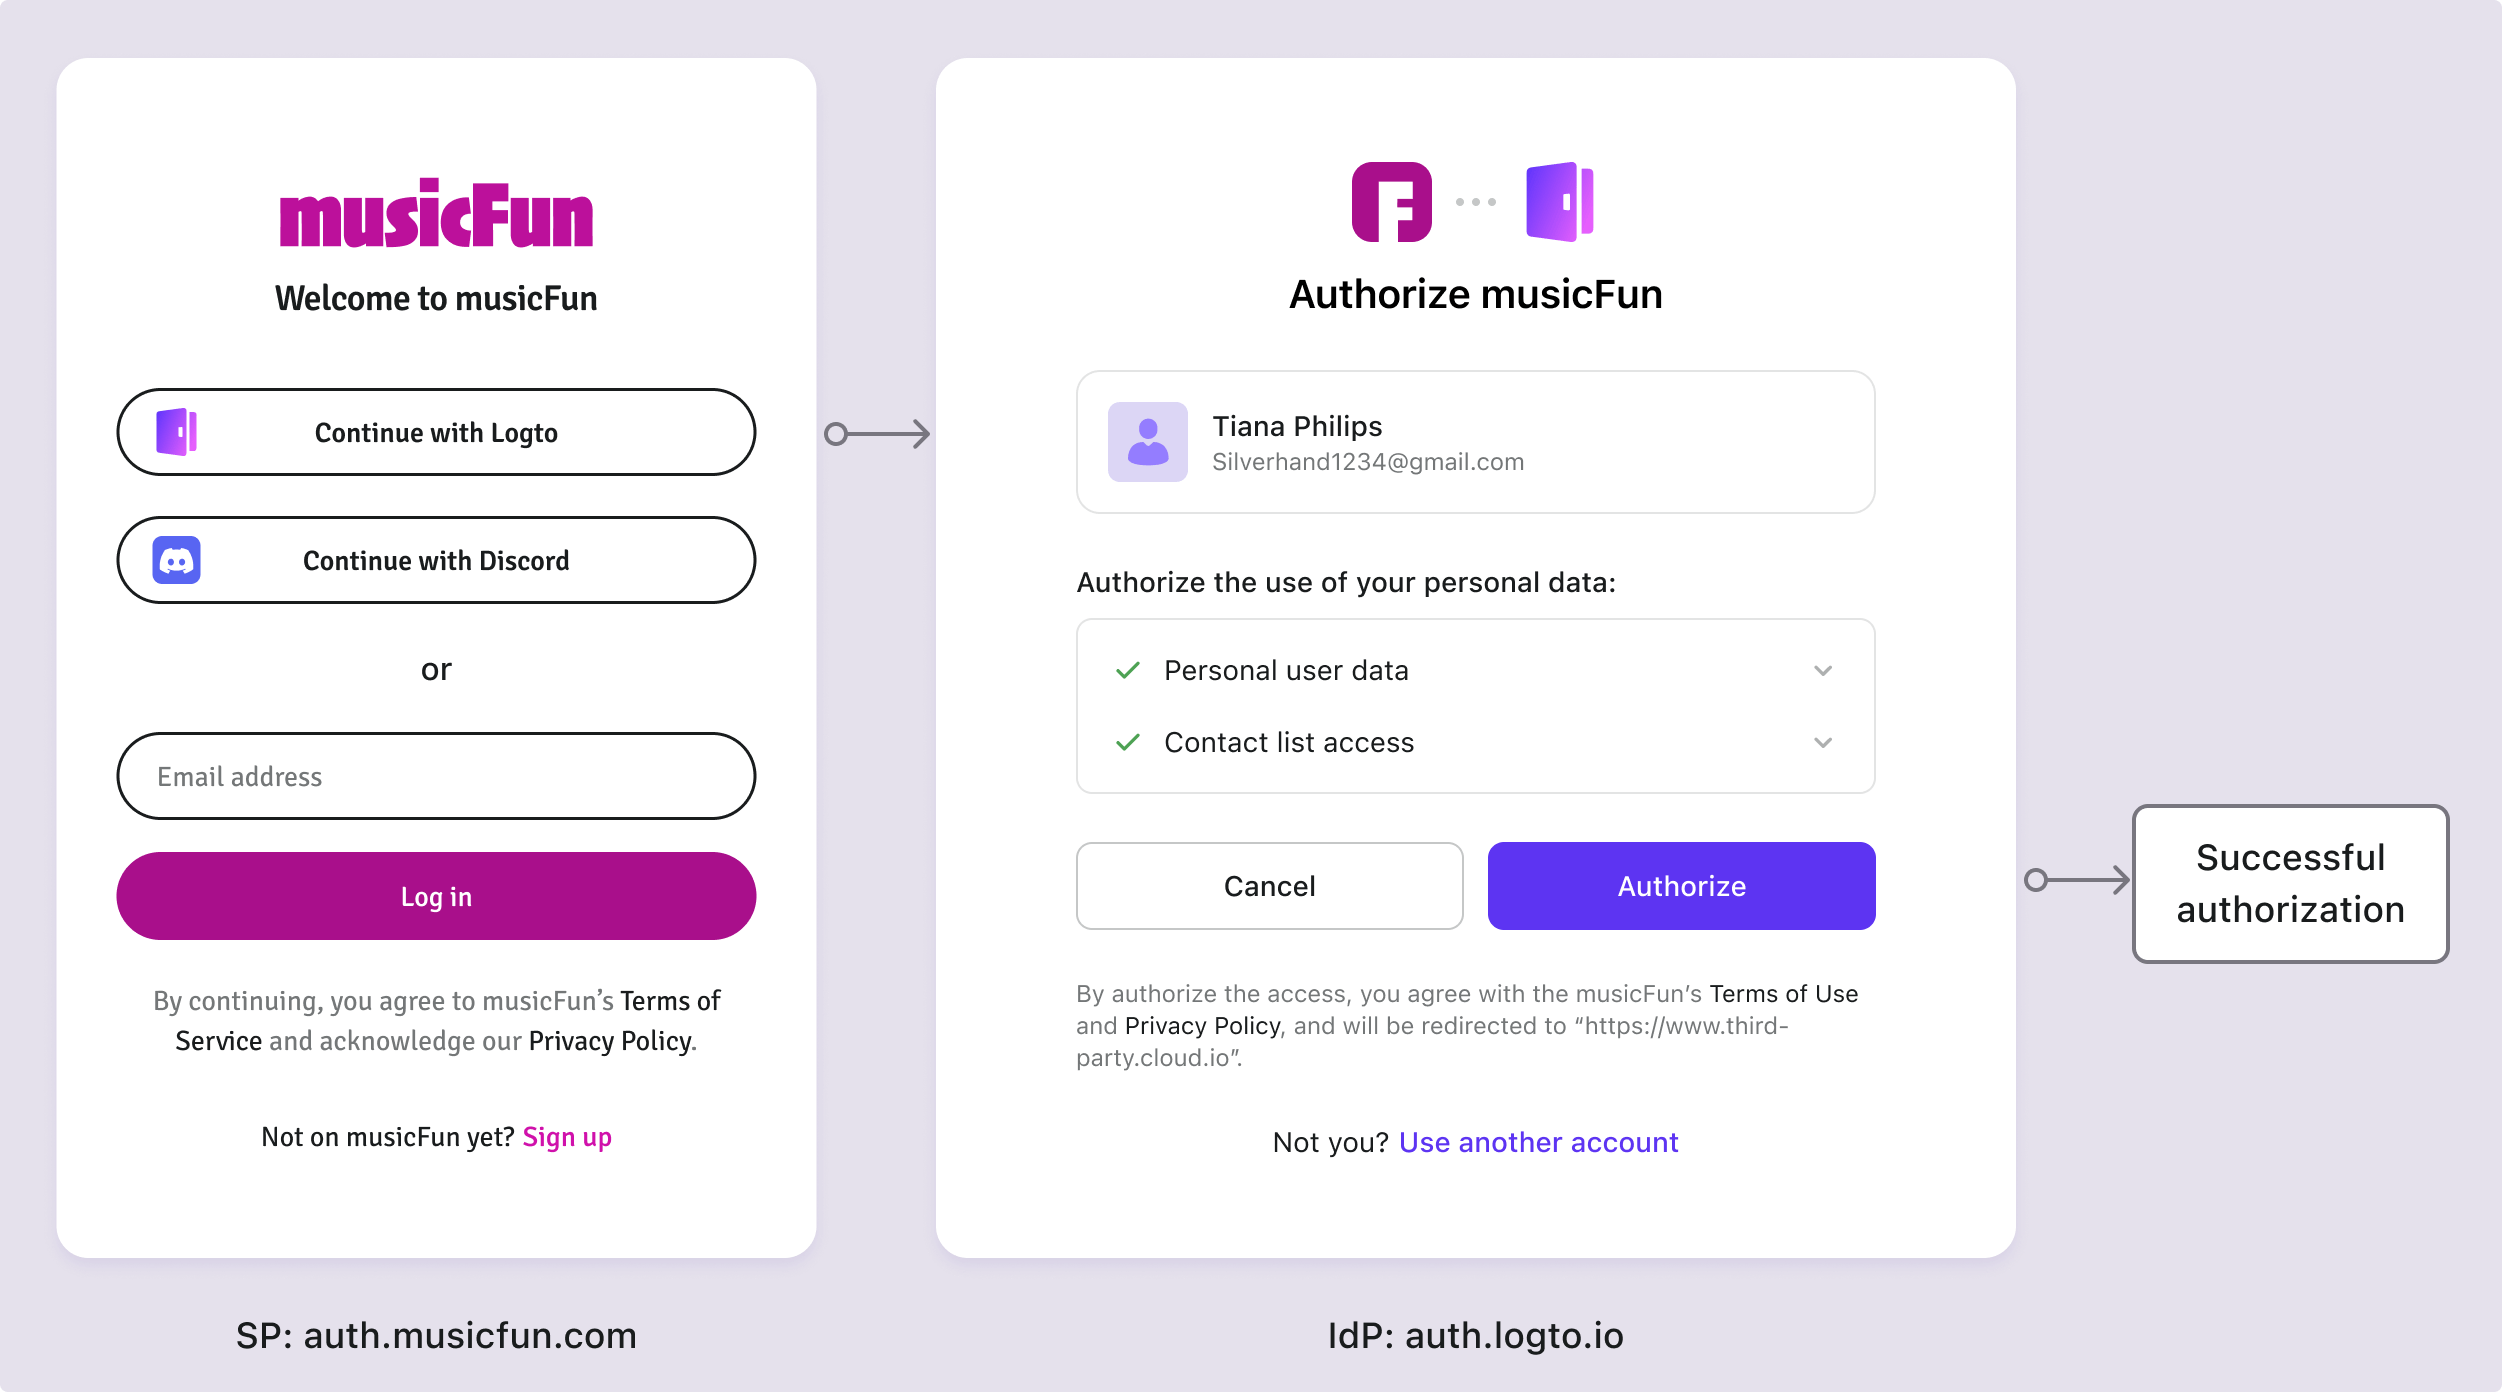
Task: Click the Authorize button to confirm access
Action: [x=1679, y=885]
